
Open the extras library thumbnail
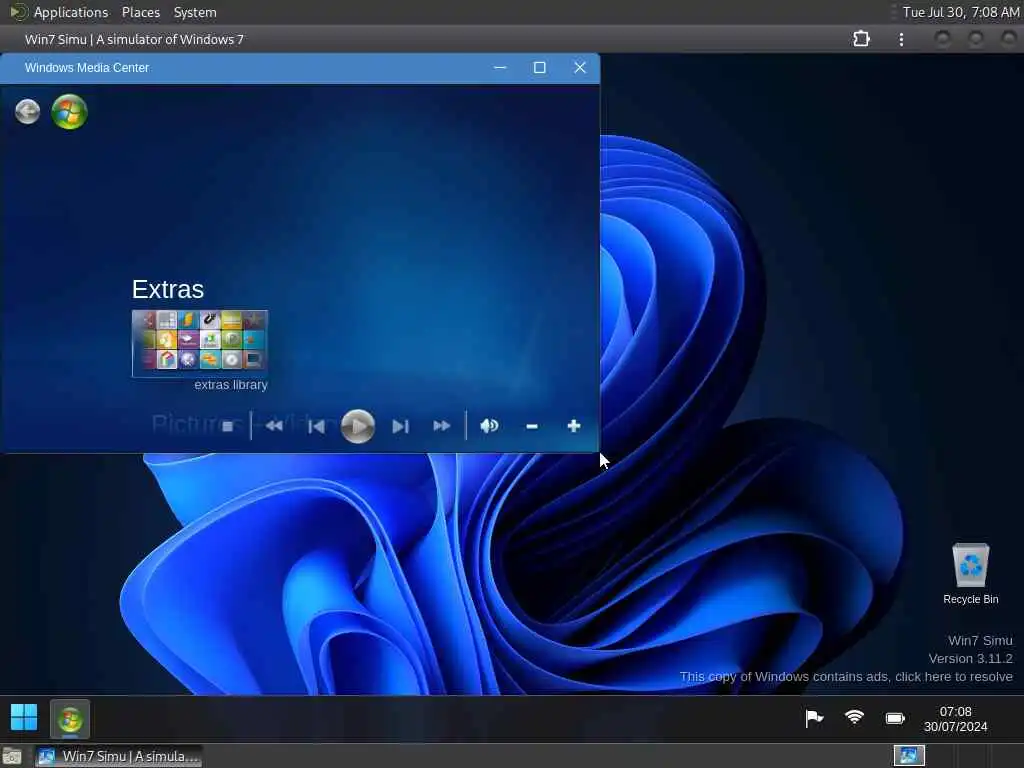click(x=200, y=344)
